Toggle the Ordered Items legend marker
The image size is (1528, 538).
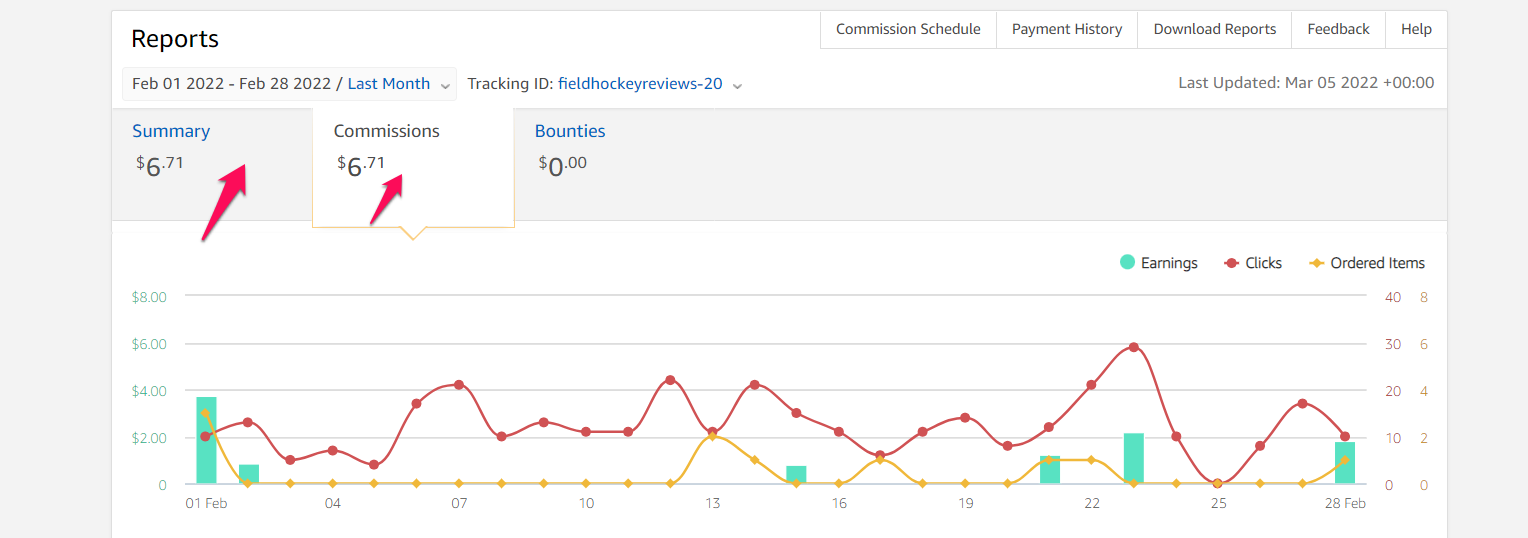pos(1317,263)
